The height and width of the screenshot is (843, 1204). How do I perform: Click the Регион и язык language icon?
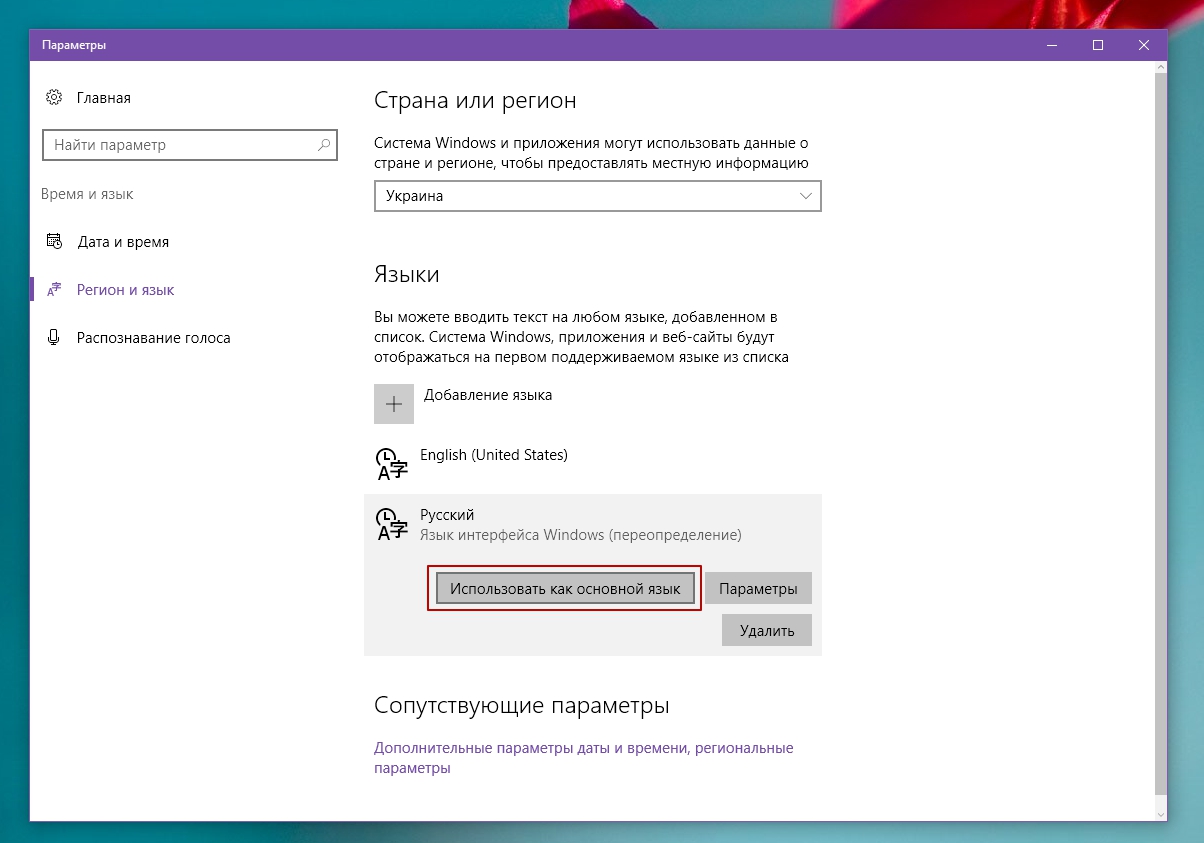pos(54,290)
